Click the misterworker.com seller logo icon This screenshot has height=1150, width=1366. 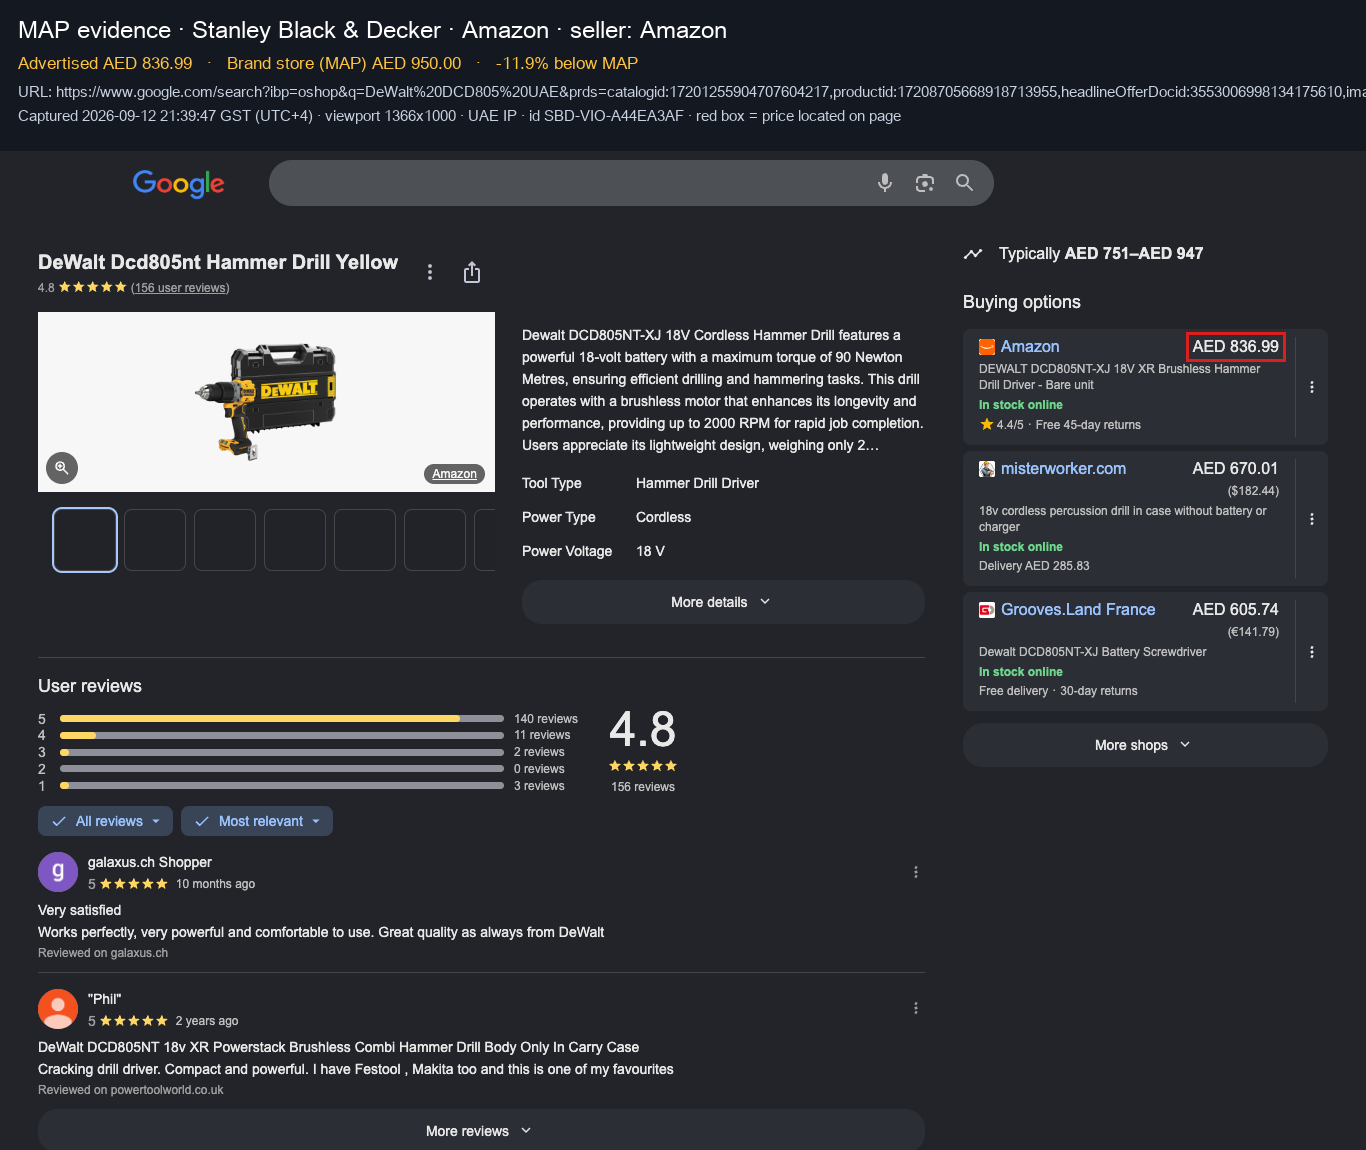[987, 469]
